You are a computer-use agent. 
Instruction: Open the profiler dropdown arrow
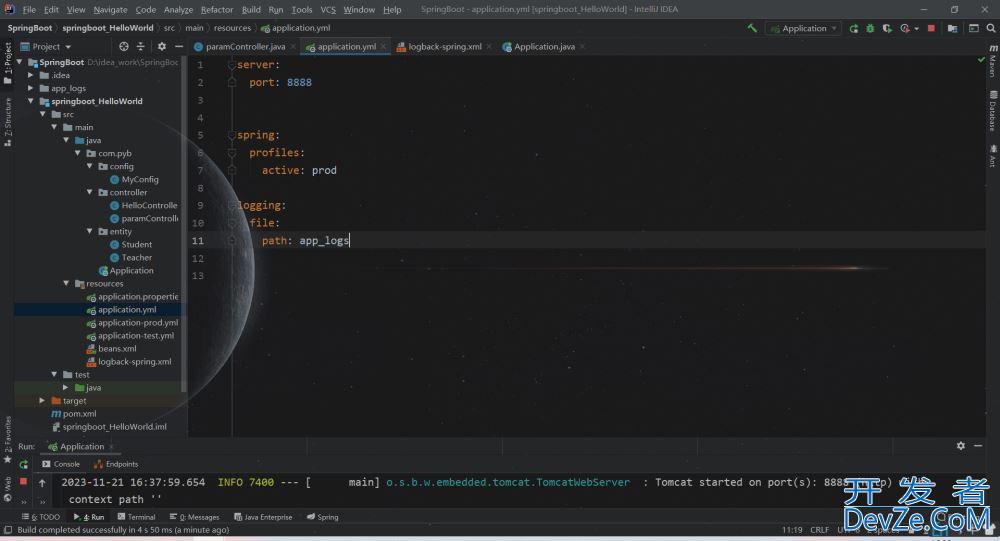[916, 29]
